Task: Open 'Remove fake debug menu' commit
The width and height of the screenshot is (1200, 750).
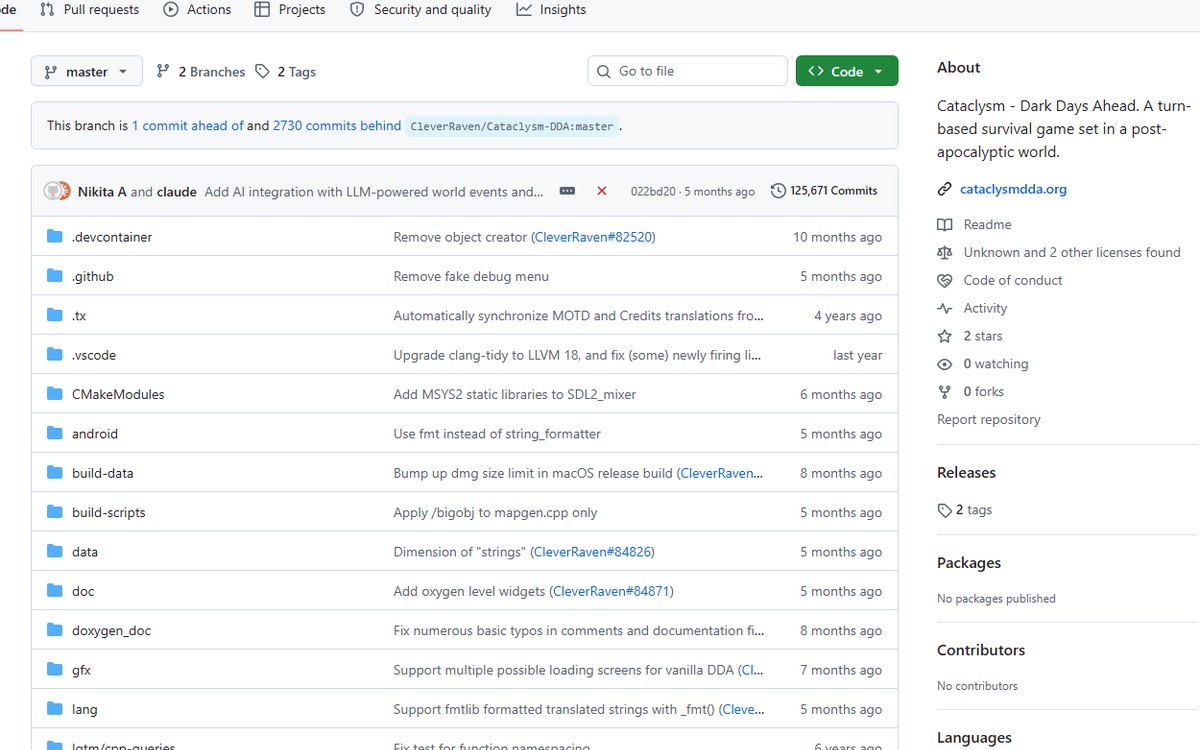Action: tap(471, 277)
